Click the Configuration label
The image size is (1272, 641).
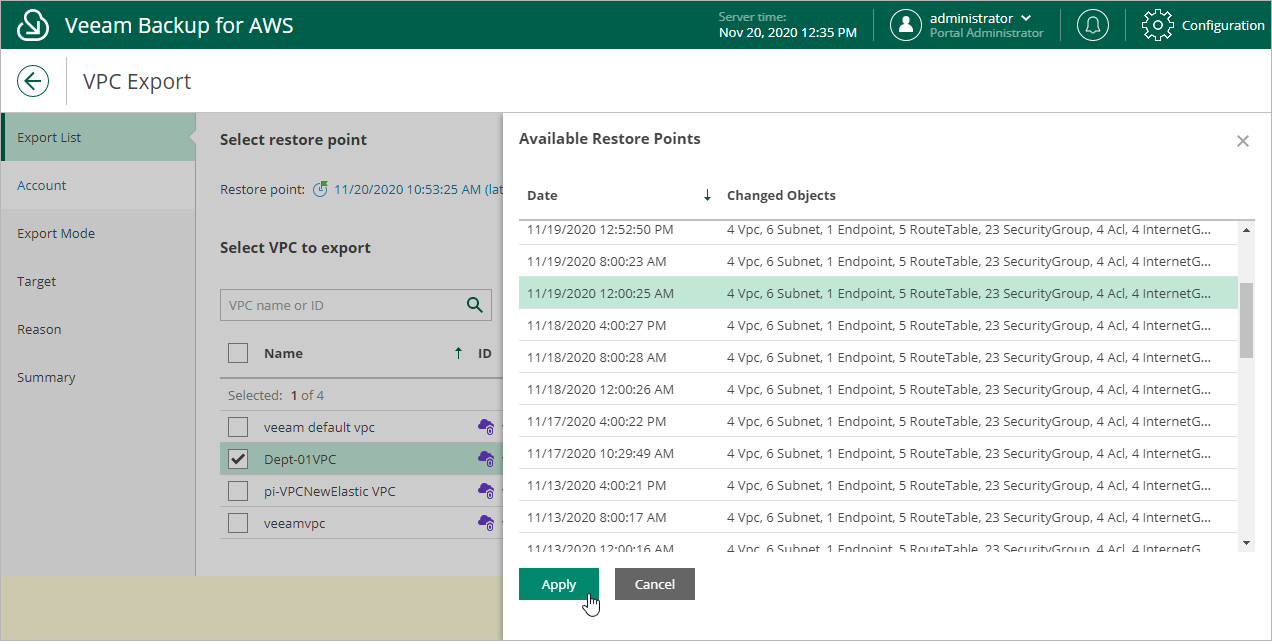click(x=1223, y=25)
